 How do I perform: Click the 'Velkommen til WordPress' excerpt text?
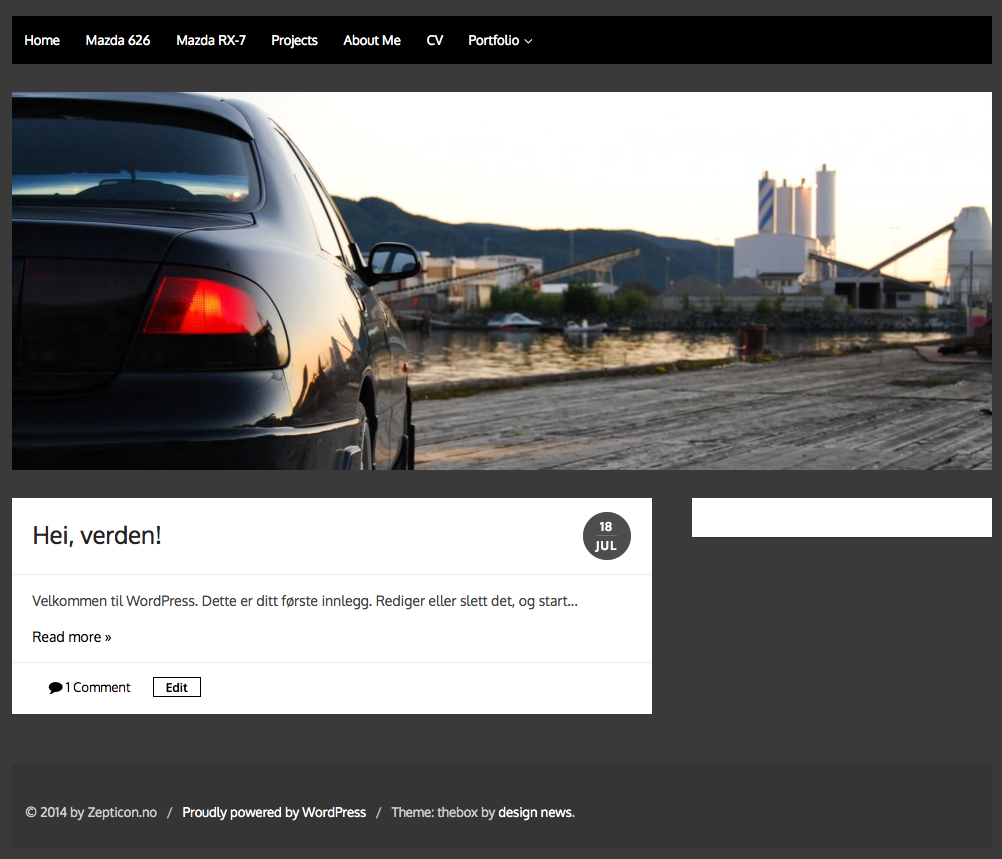click(305, 601)
